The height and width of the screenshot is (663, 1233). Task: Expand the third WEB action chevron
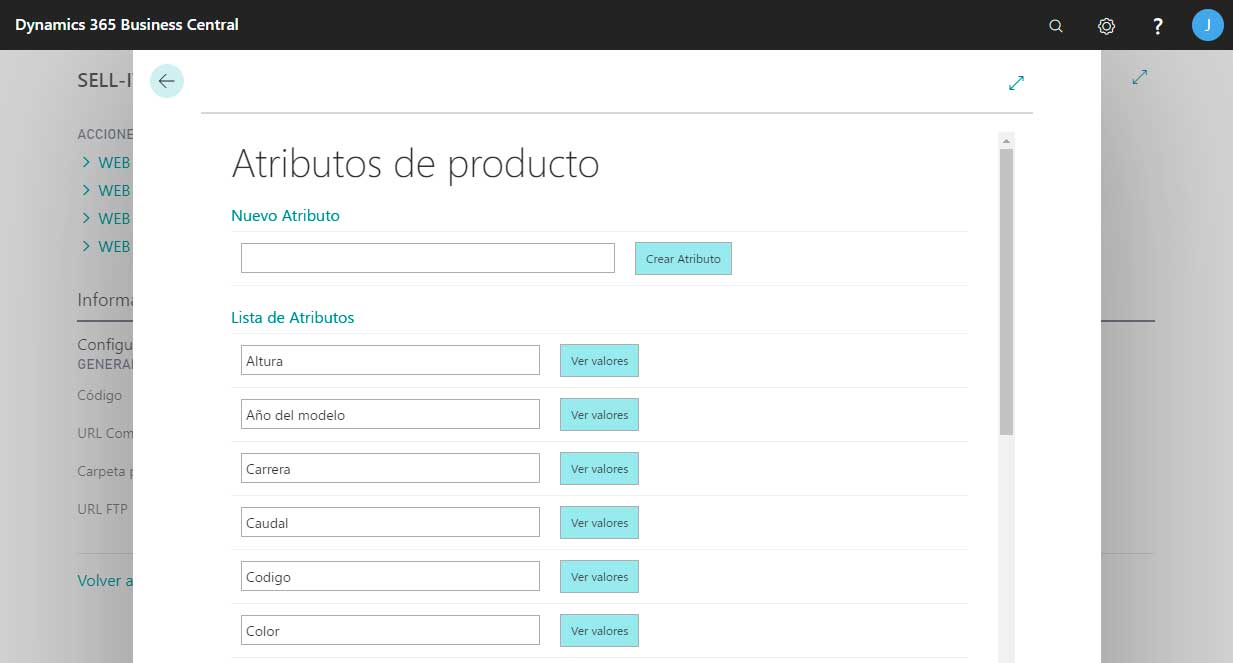pyautogui.click(x=86, y=218)
